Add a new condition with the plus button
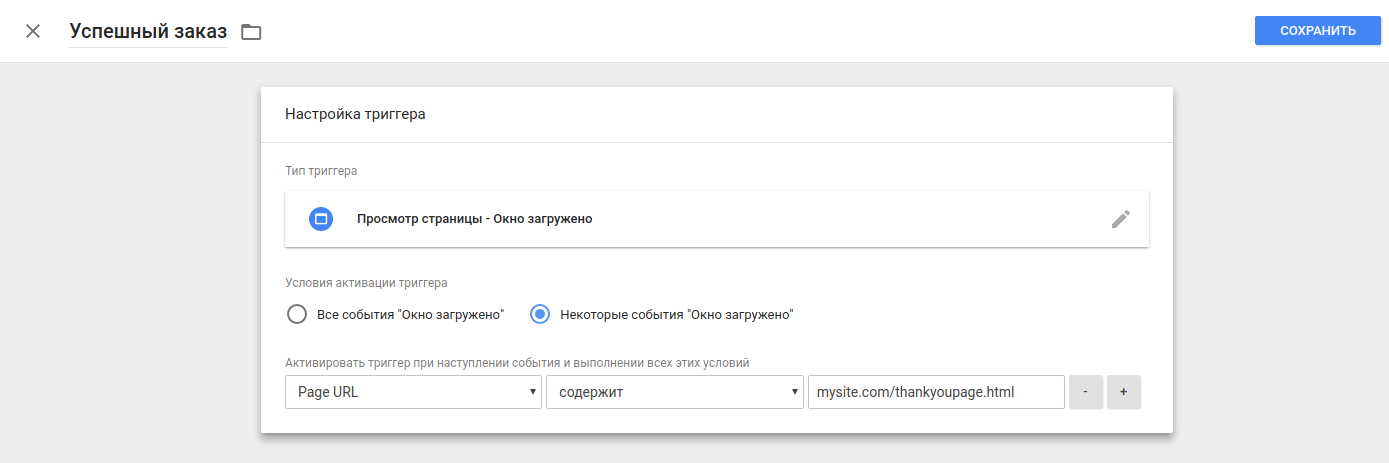 (x=1124, y=392)
